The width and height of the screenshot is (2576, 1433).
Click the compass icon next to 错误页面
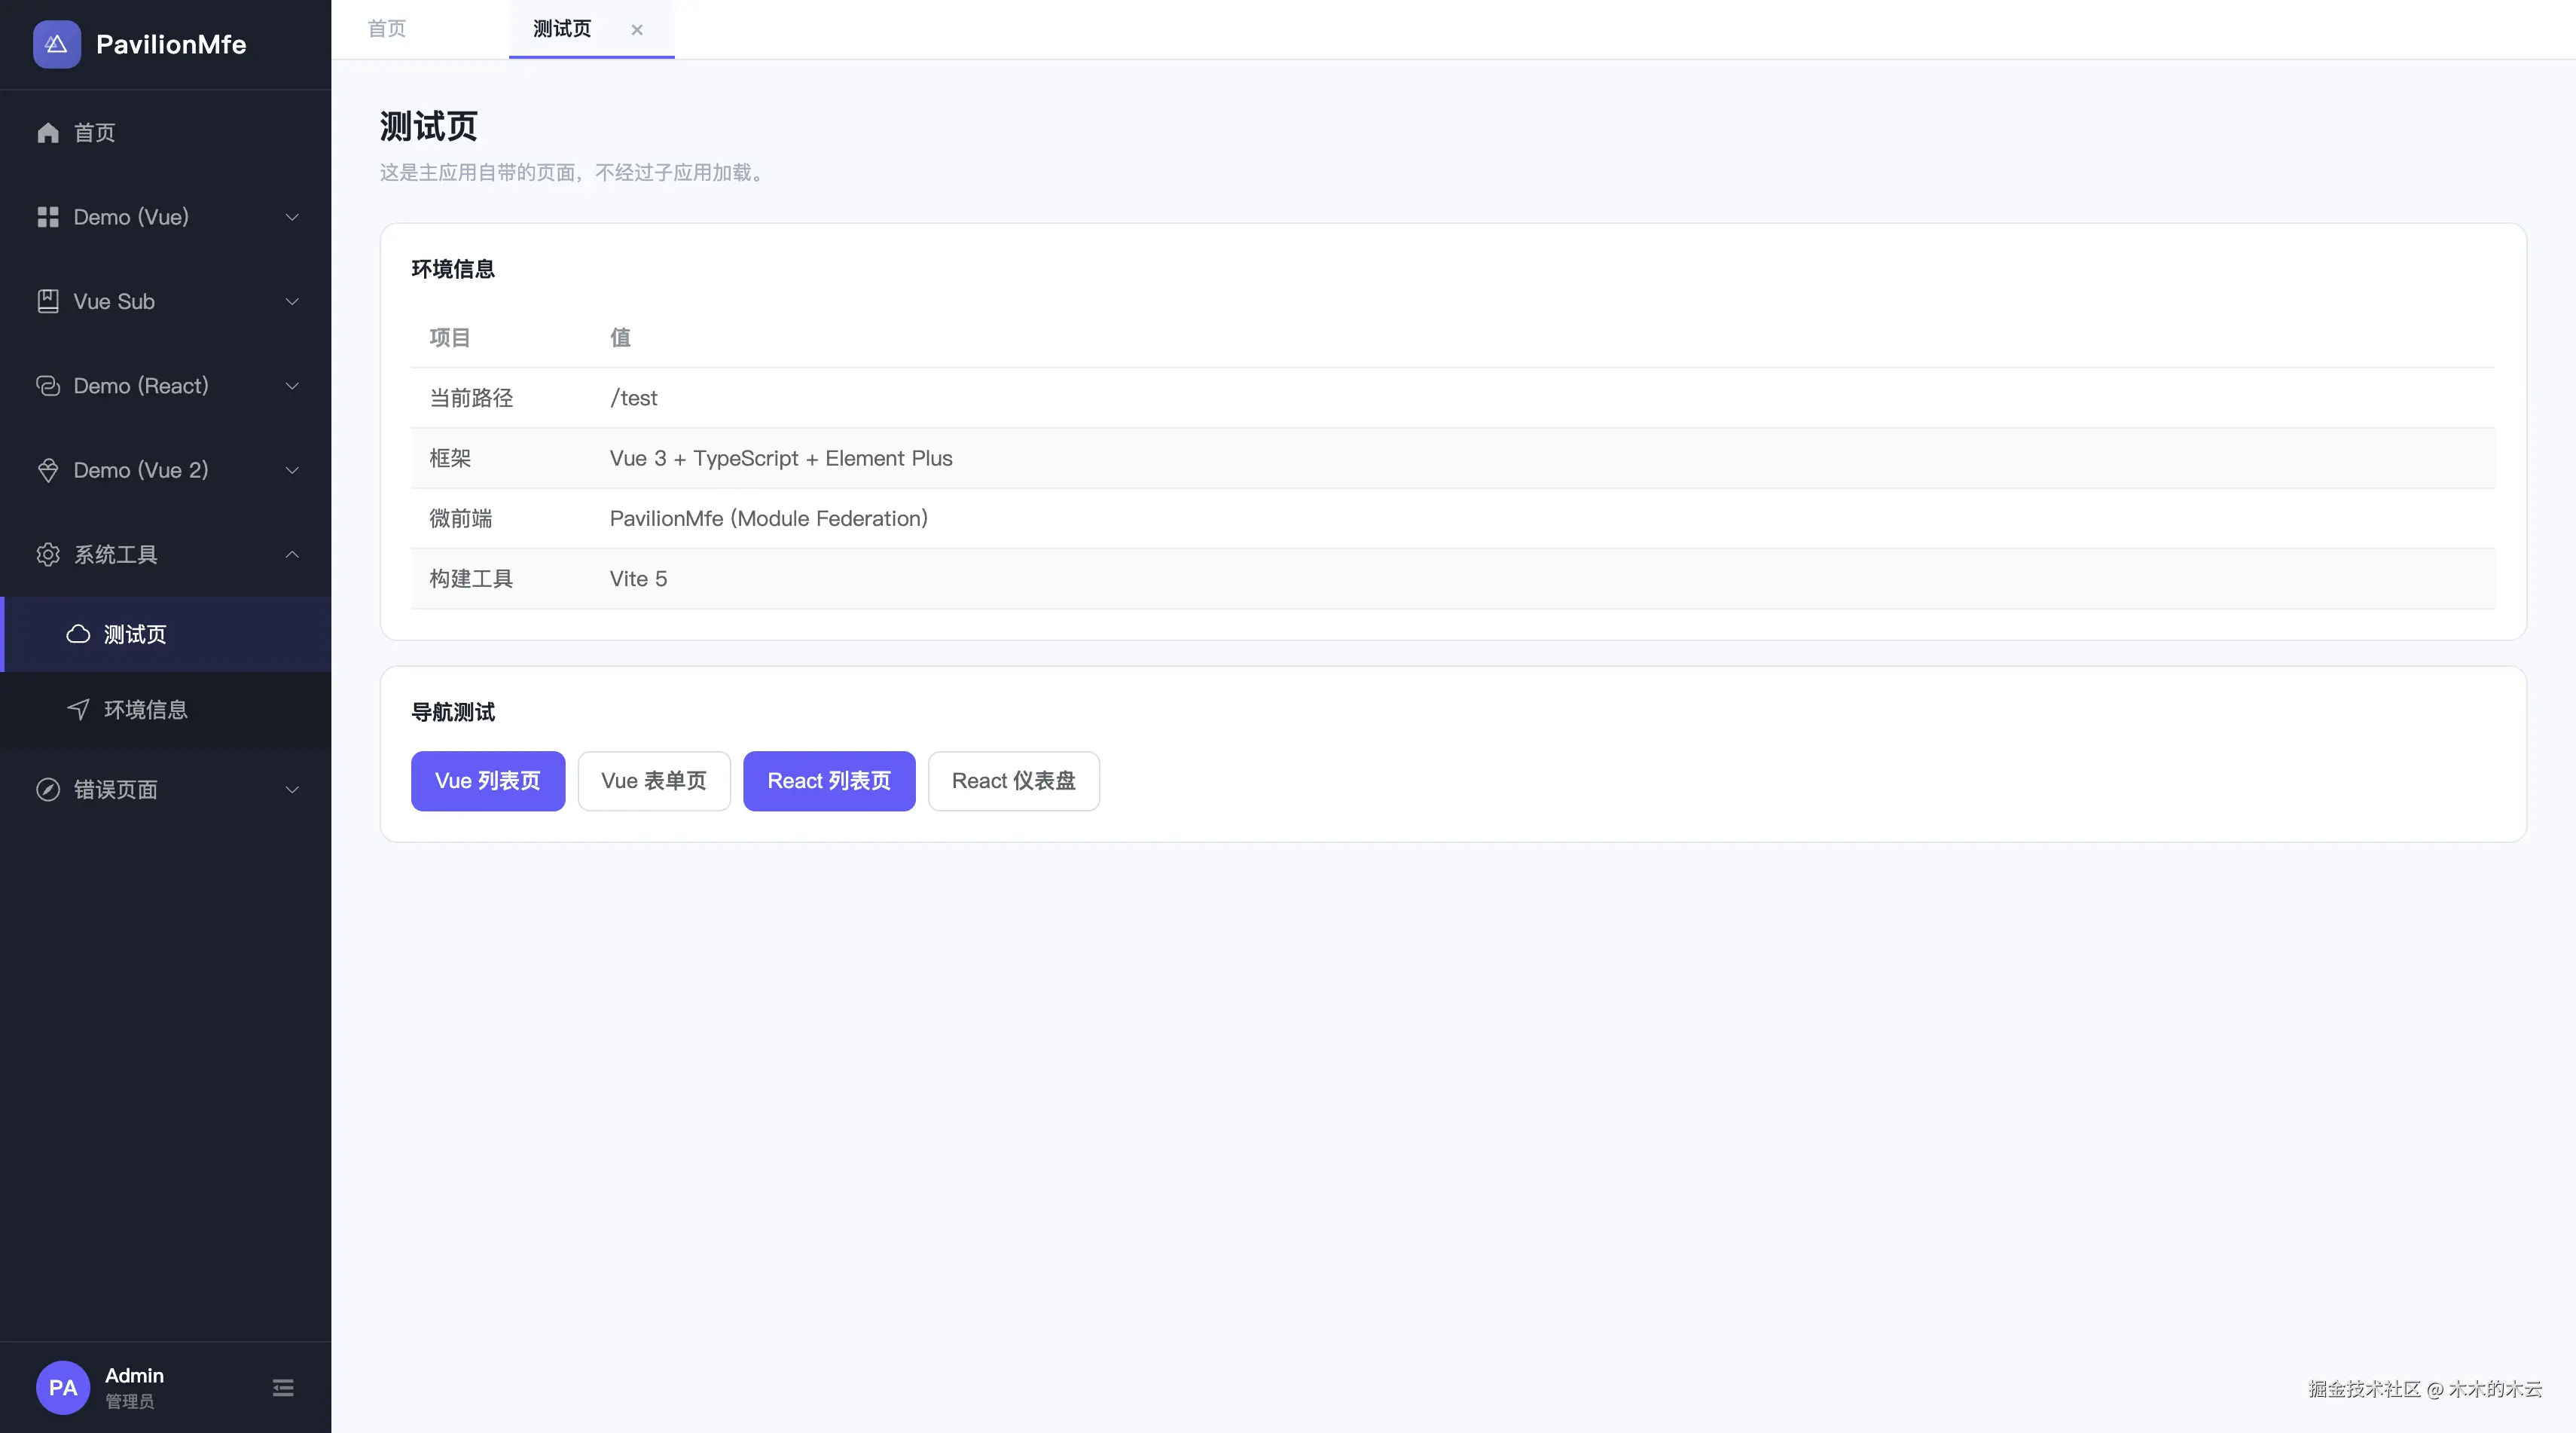click(48, 789)
